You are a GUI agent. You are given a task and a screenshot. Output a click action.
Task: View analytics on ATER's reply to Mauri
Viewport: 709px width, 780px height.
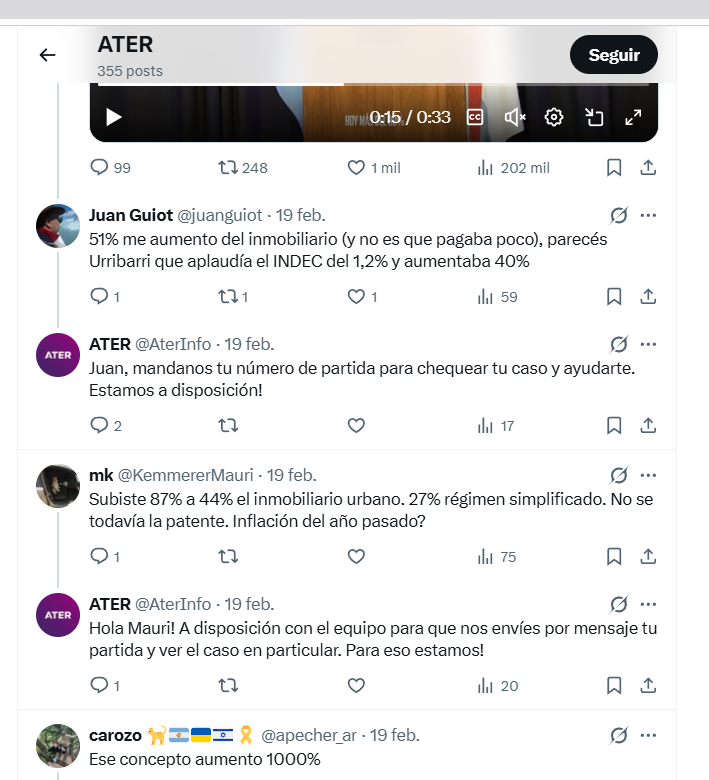click(x=498, y=686)
